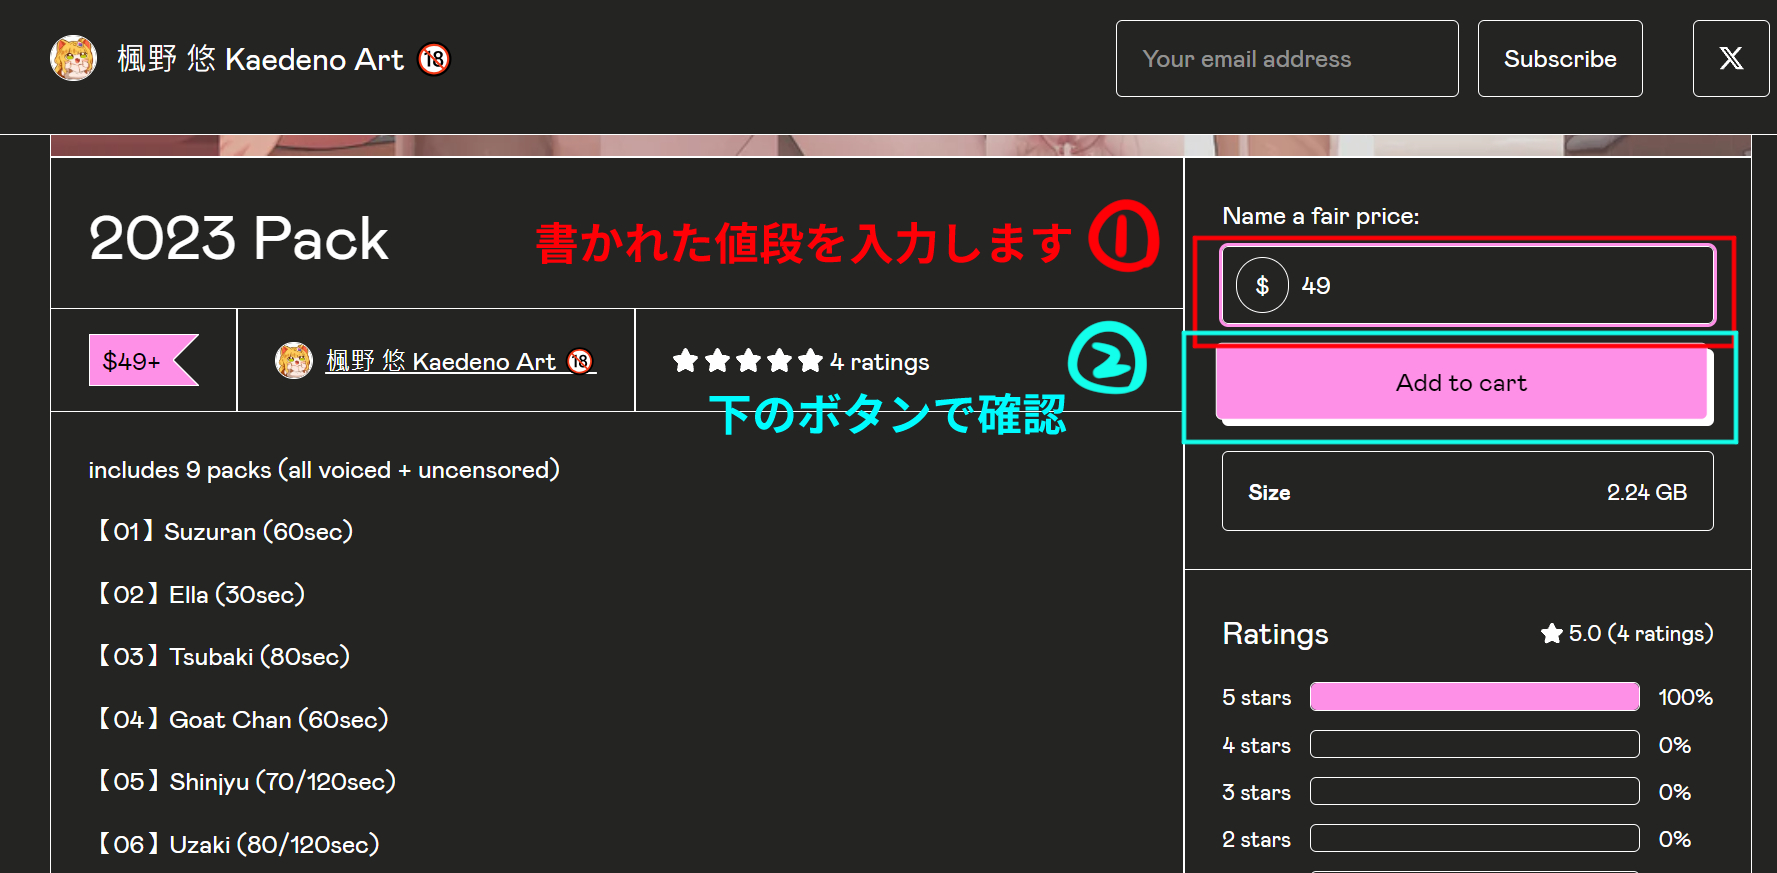
Task: Click the product cover image strip
Action: click(900, 145)
